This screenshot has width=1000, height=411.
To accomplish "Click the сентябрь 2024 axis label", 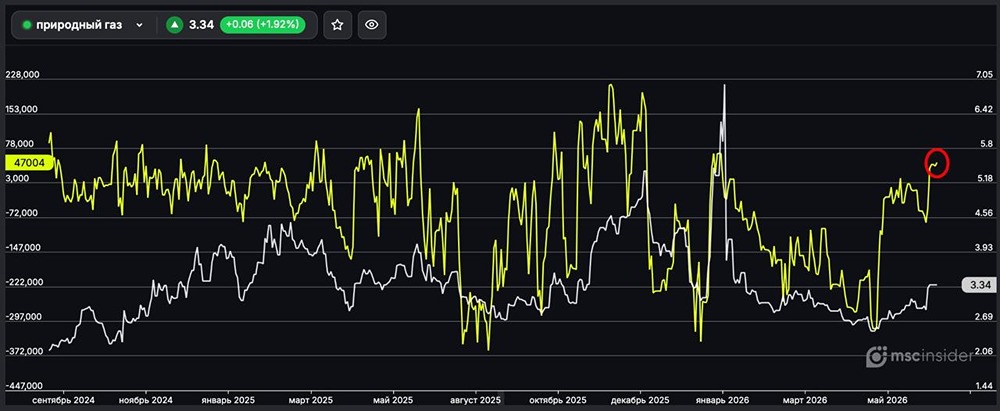I will click(x=64, y=400).
